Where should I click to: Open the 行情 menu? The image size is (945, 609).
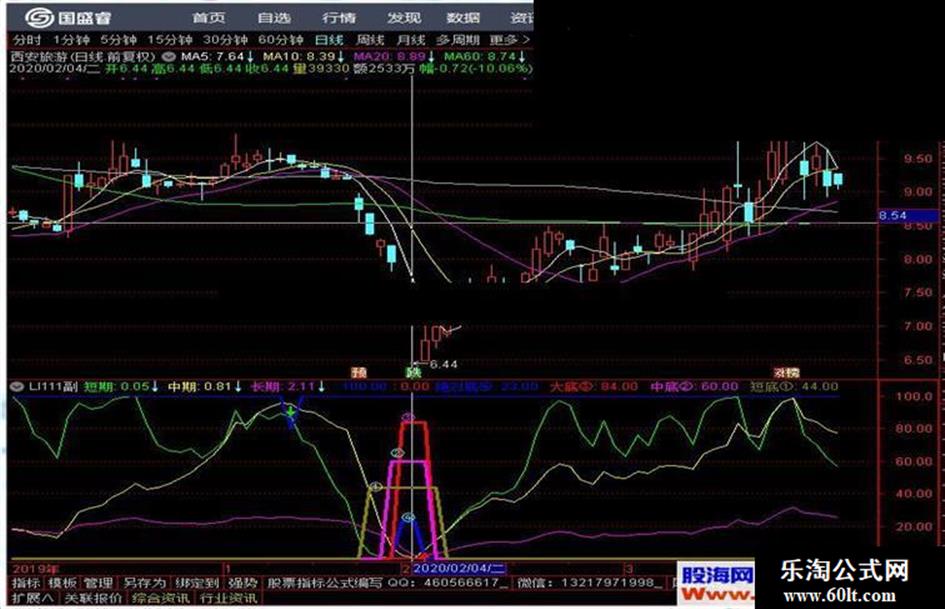pos(339,18)
